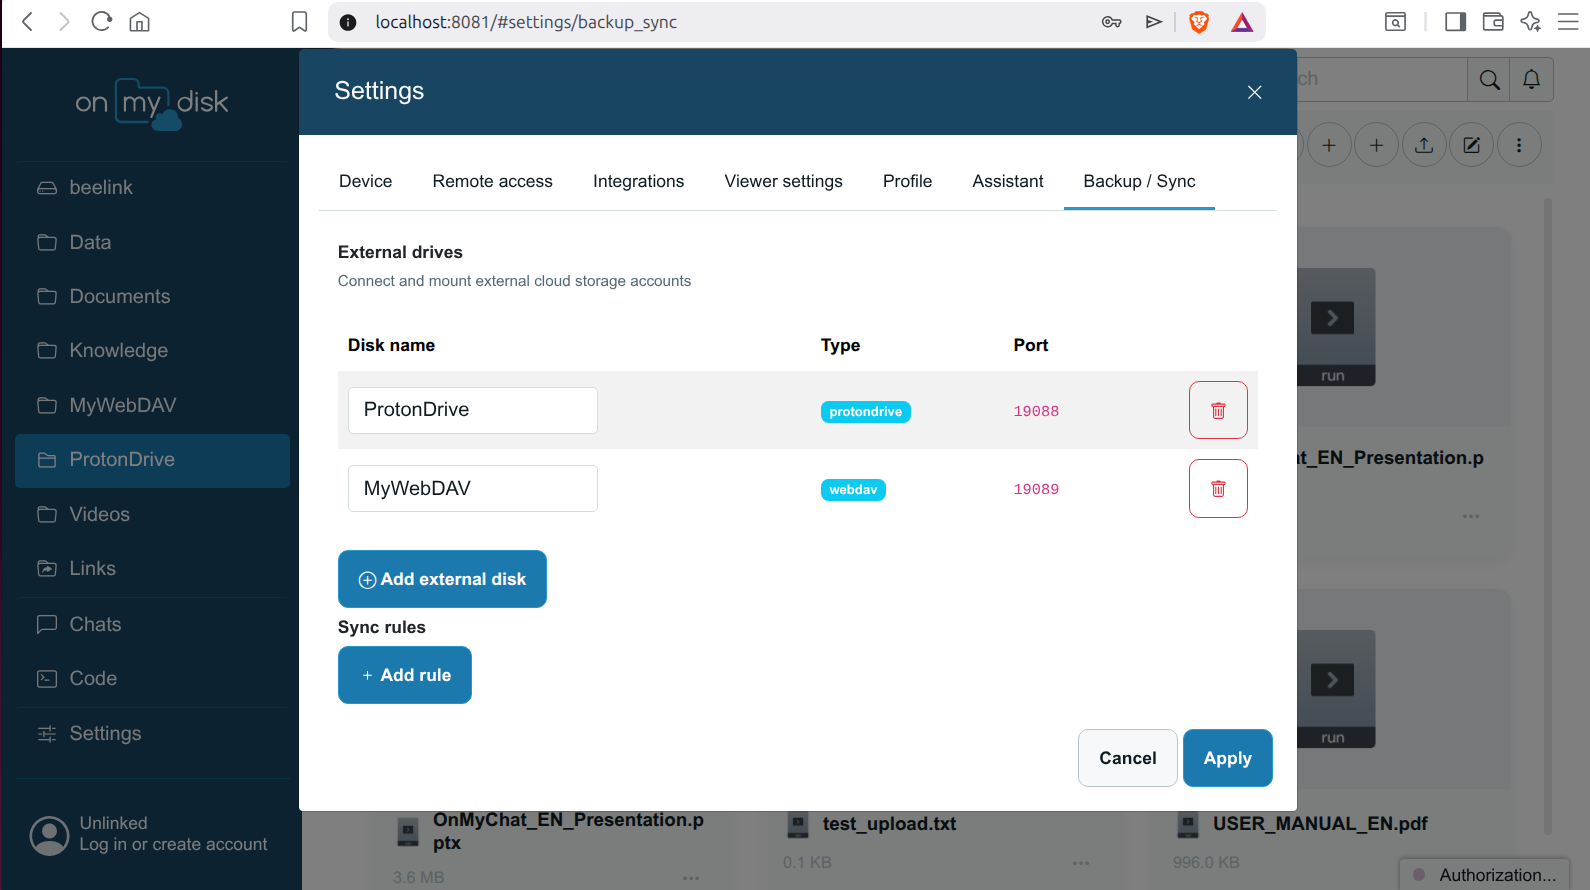The width and height of the screenshot is (1590, 890).
Task: Click the upload file icon
Action: [x=1424, y=145]
